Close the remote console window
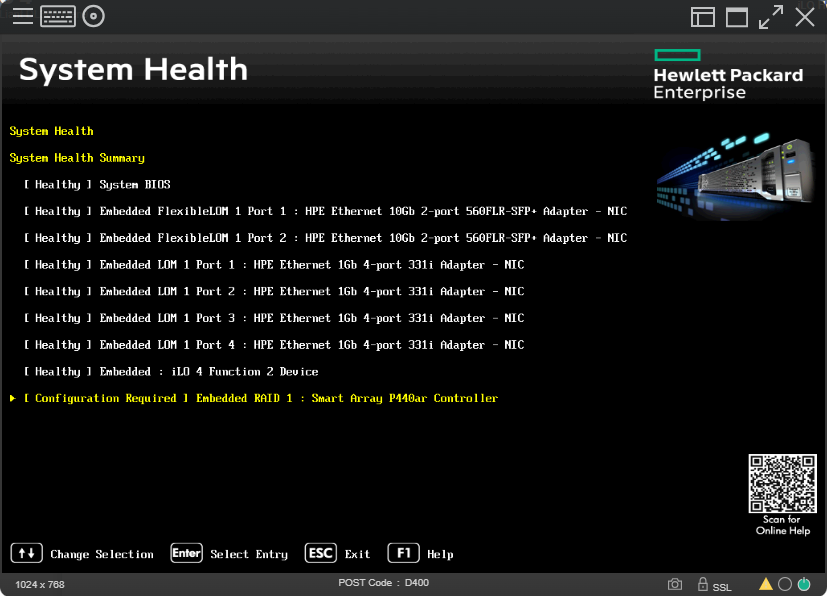This screenshot has height=596, width=827. click(x=805, y=17)
